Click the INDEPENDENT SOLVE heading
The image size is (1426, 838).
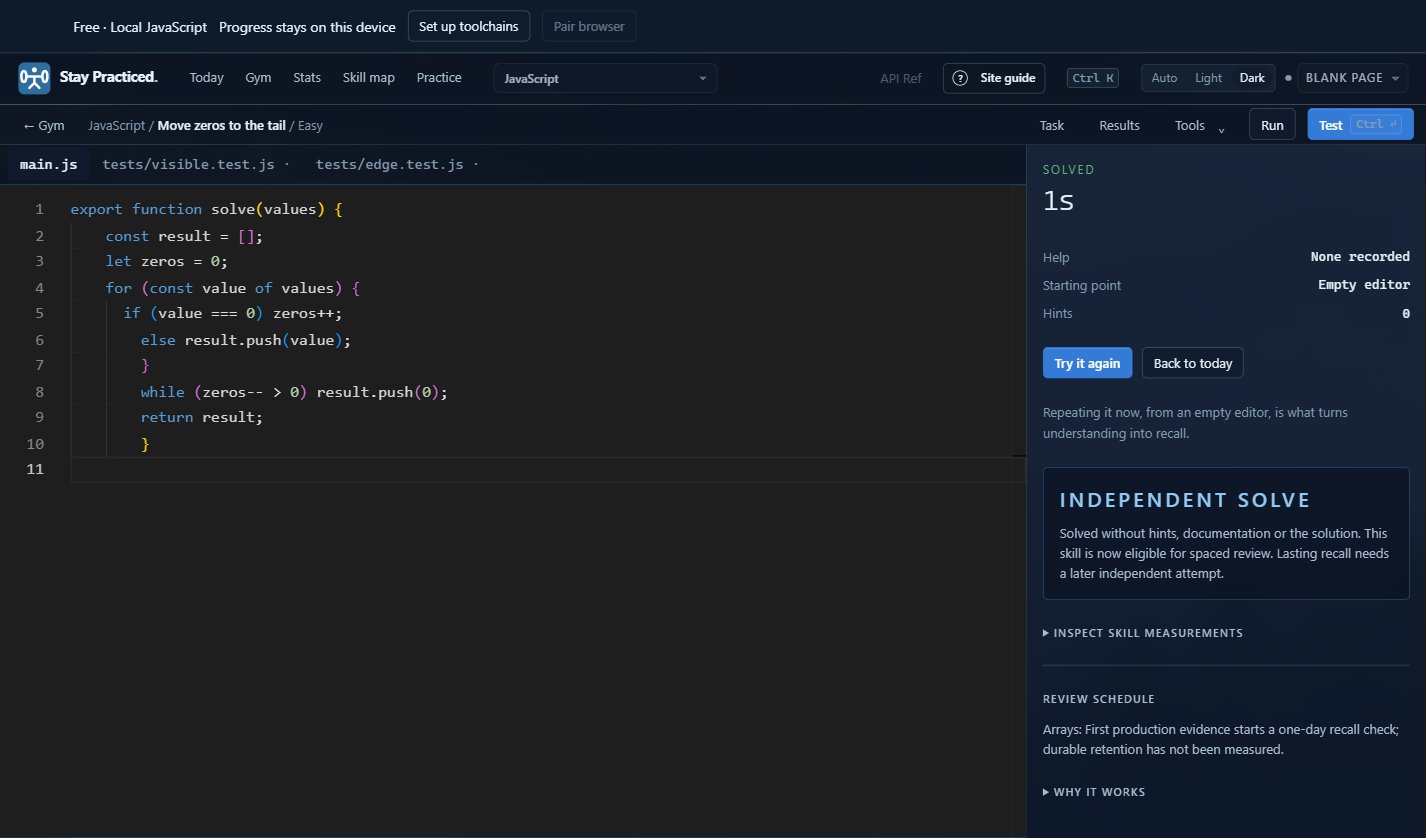[x=1184, y=500]
